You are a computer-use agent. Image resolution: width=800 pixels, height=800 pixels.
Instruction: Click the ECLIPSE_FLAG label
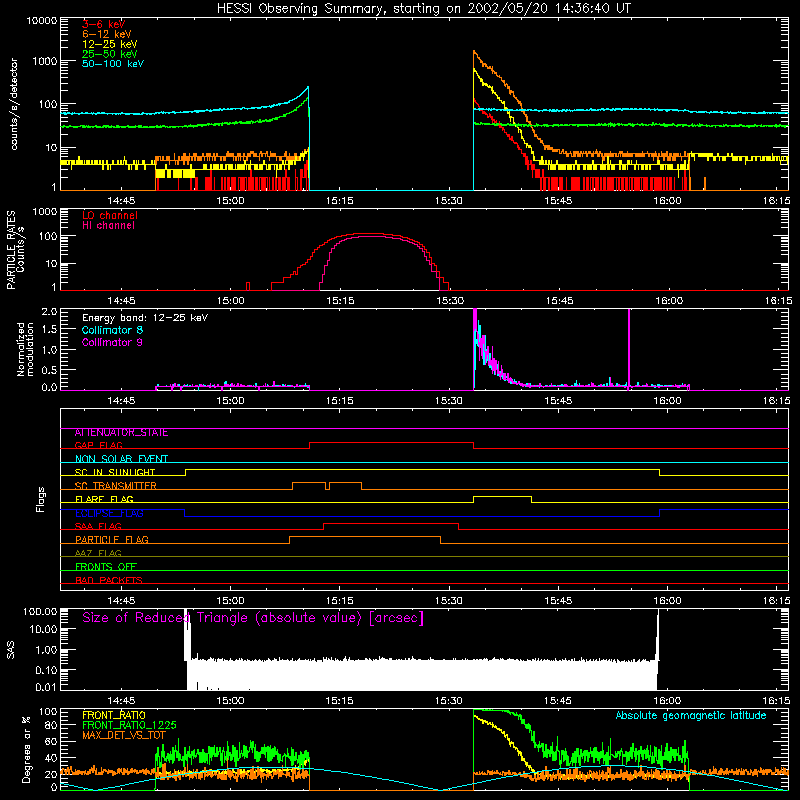[109, 513]
